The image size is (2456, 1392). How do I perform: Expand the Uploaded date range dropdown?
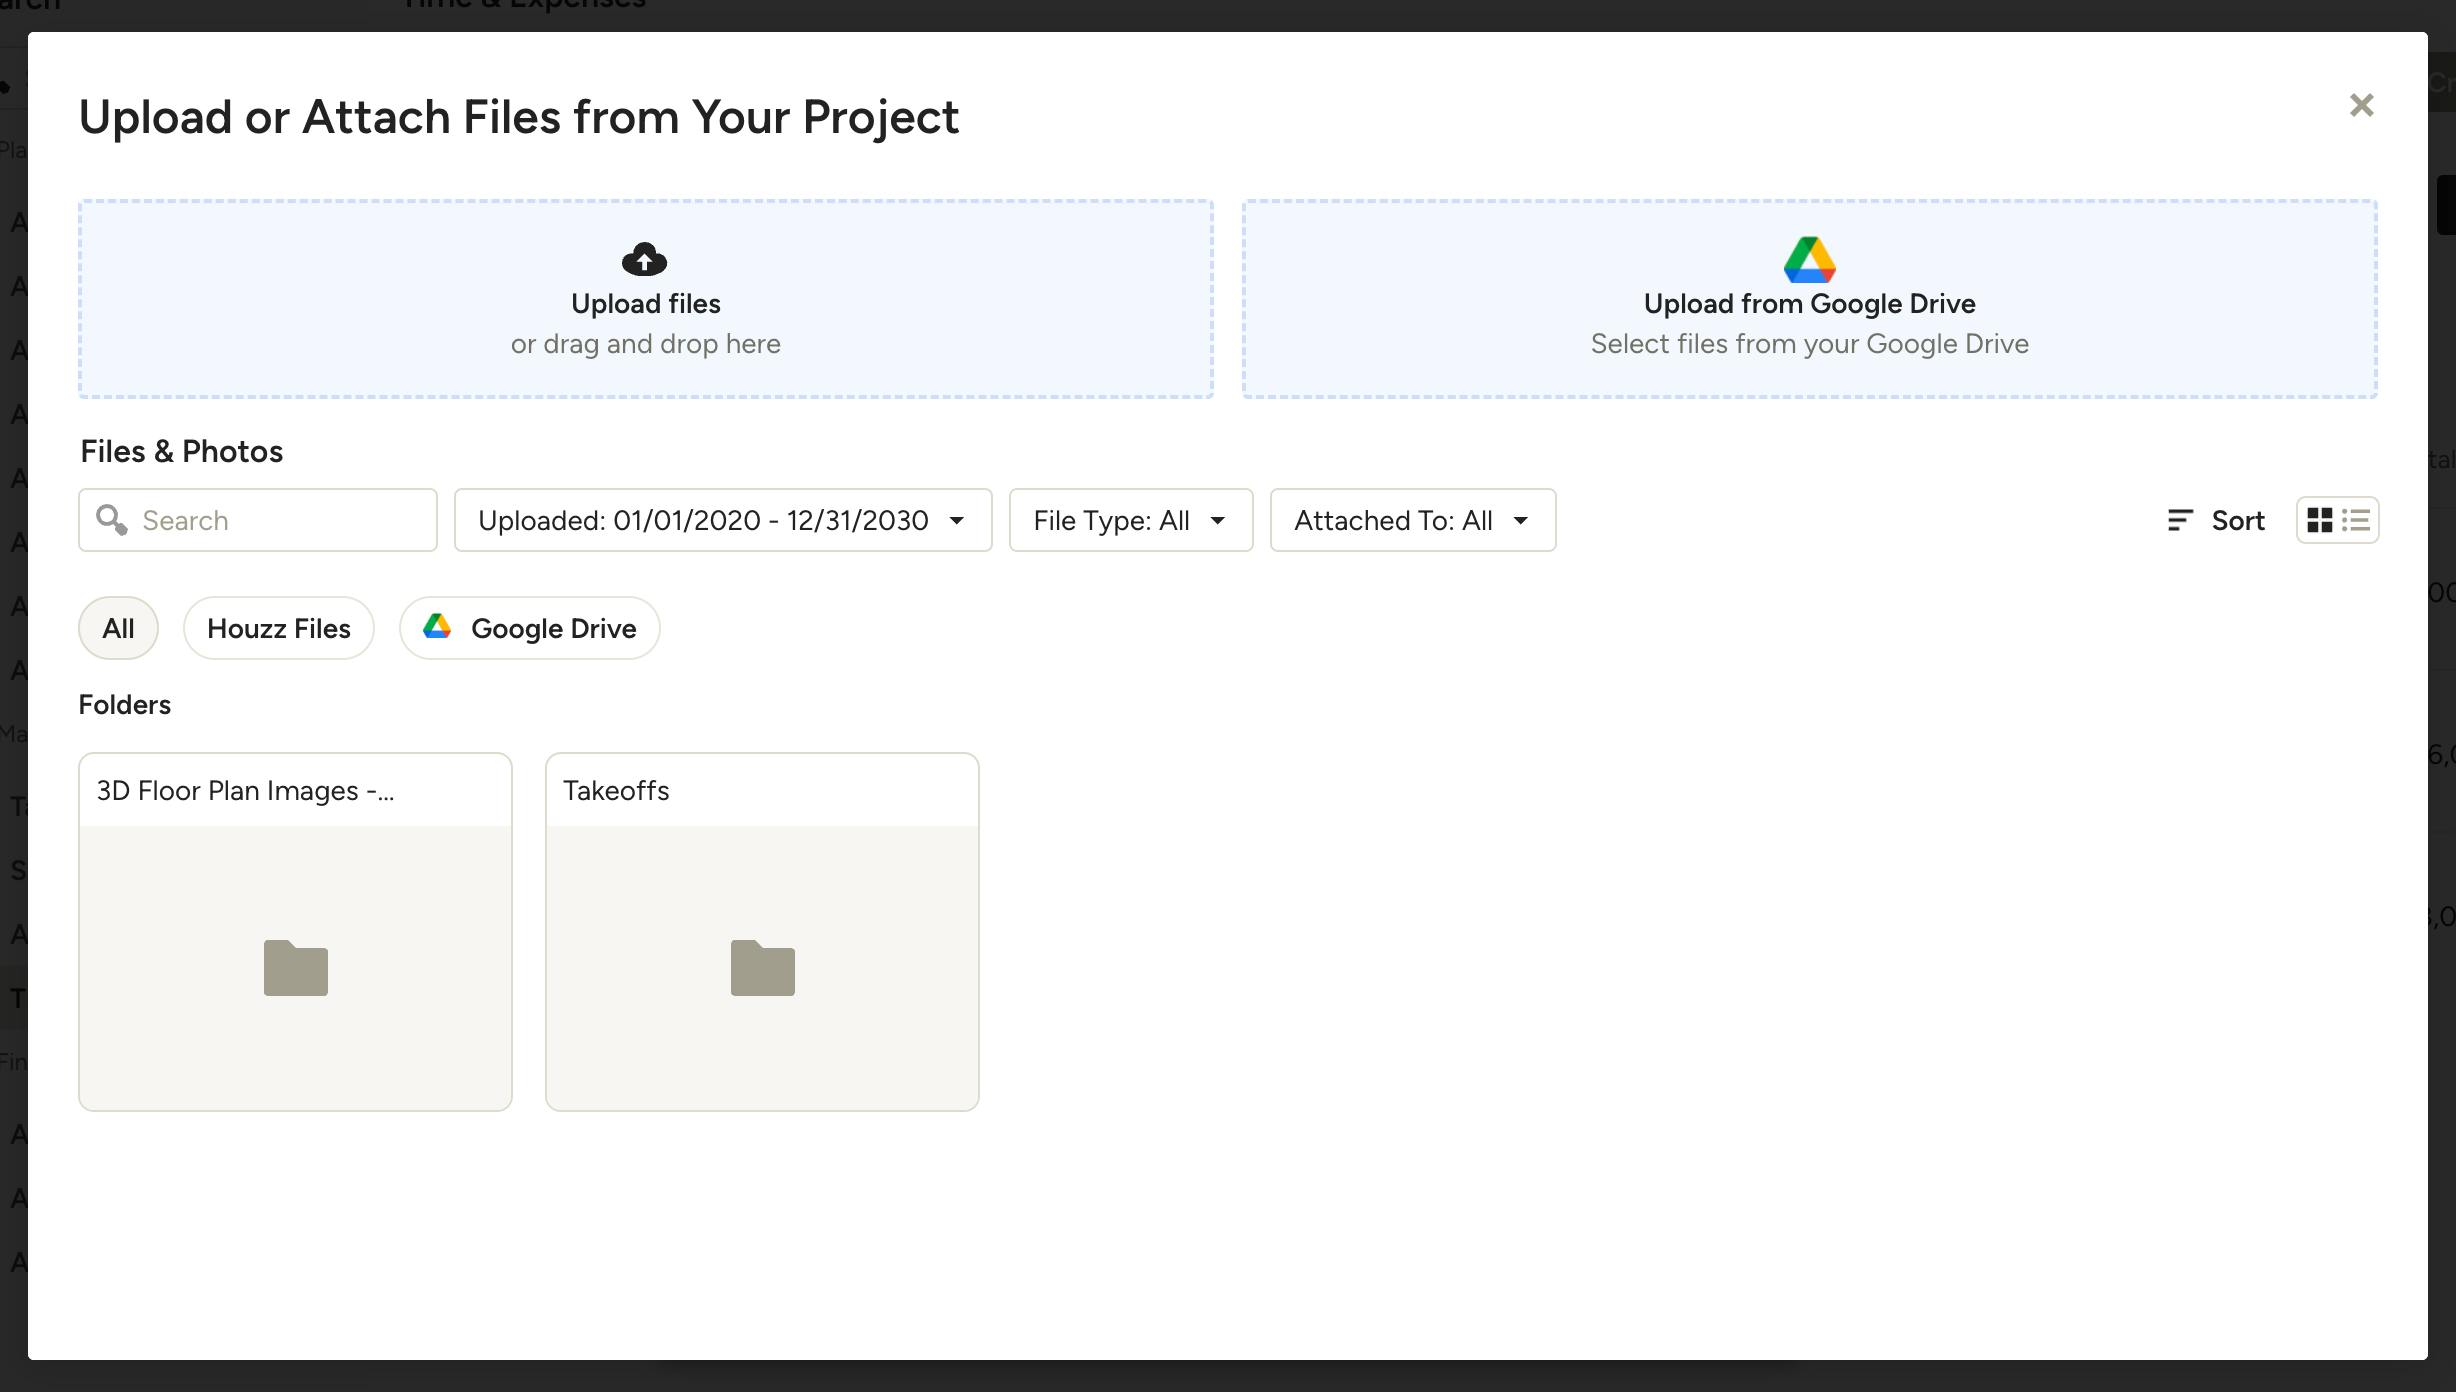722,520
